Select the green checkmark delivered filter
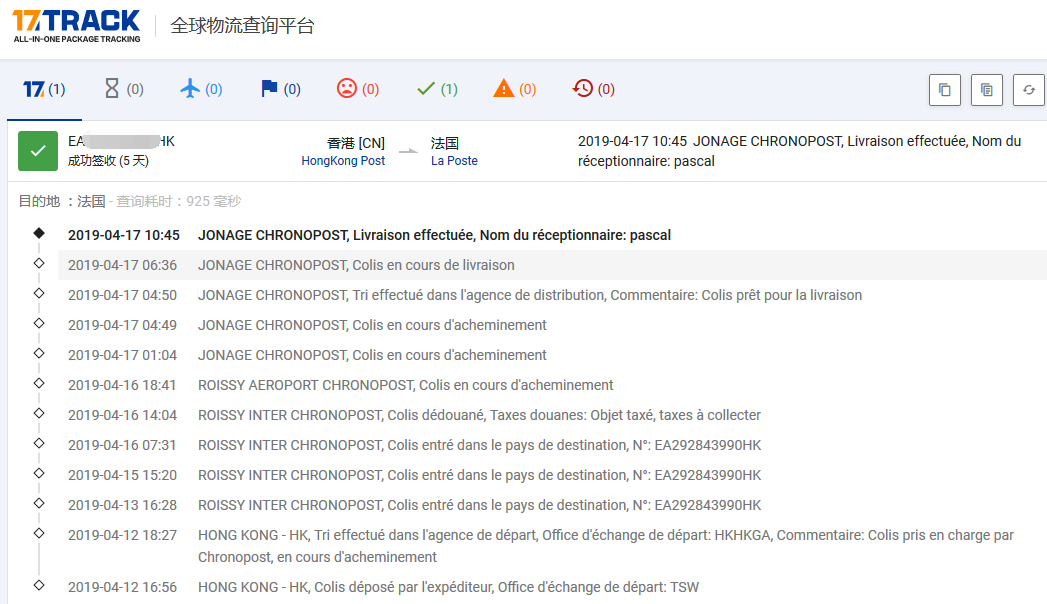This screenshot has width=1047, height=604. point(436,89)
